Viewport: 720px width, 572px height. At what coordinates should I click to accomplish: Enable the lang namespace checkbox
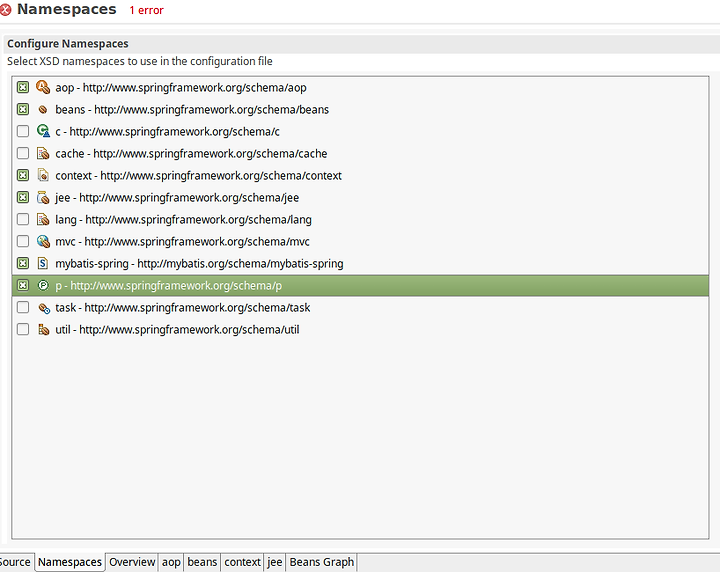click(x=23, y=219)
